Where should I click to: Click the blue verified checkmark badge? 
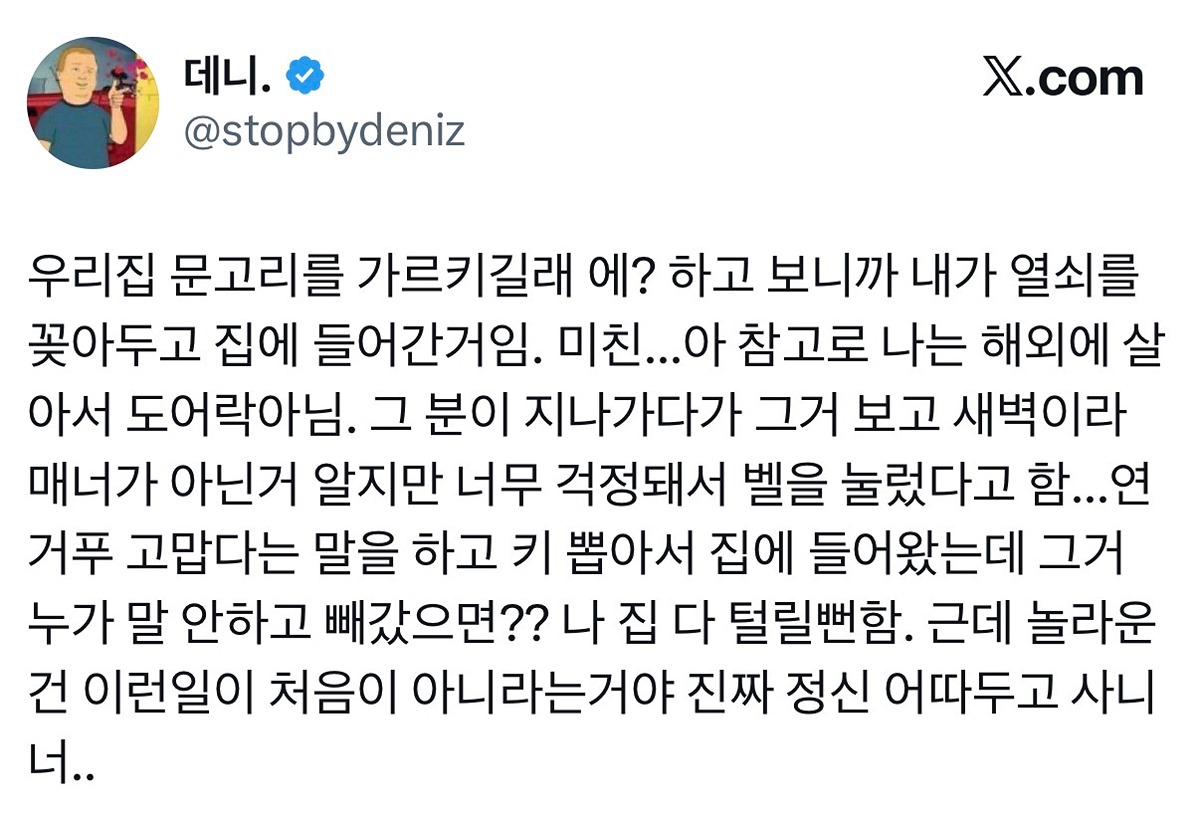304,77
